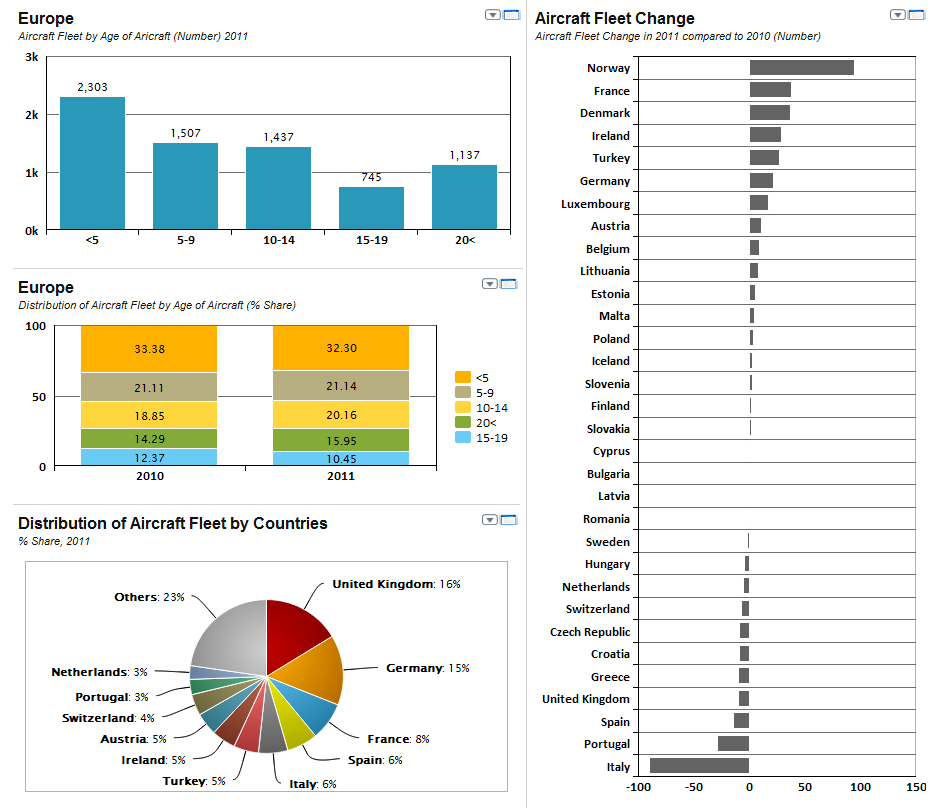The width and height of the screenshot is (935, 808).
Task: Open dropdown menu of Europe % Share panel
Action: click(490, 284)
